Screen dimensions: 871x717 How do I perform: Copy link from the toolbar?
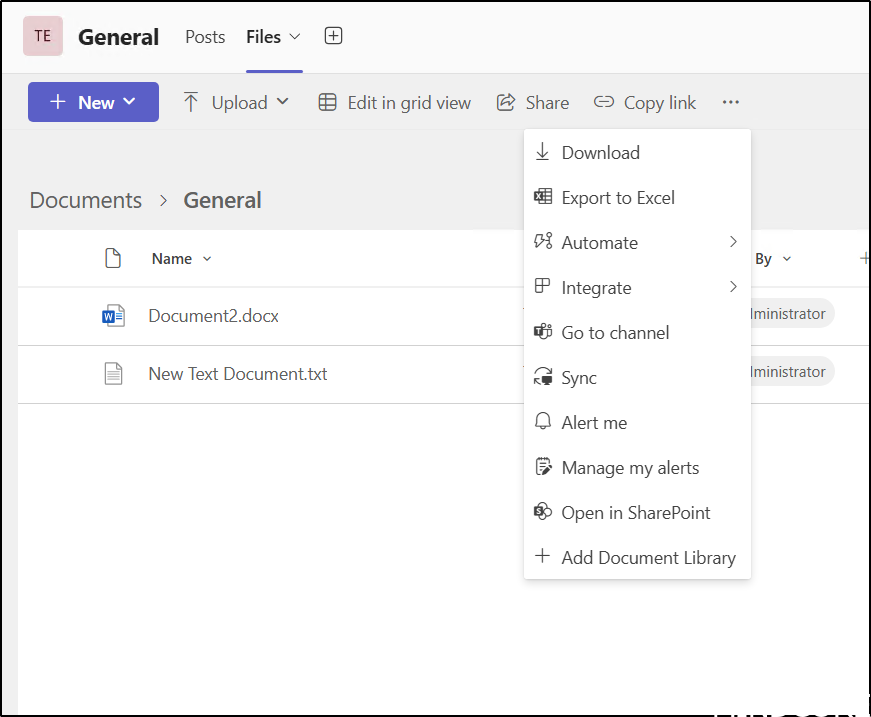(645, 102)
